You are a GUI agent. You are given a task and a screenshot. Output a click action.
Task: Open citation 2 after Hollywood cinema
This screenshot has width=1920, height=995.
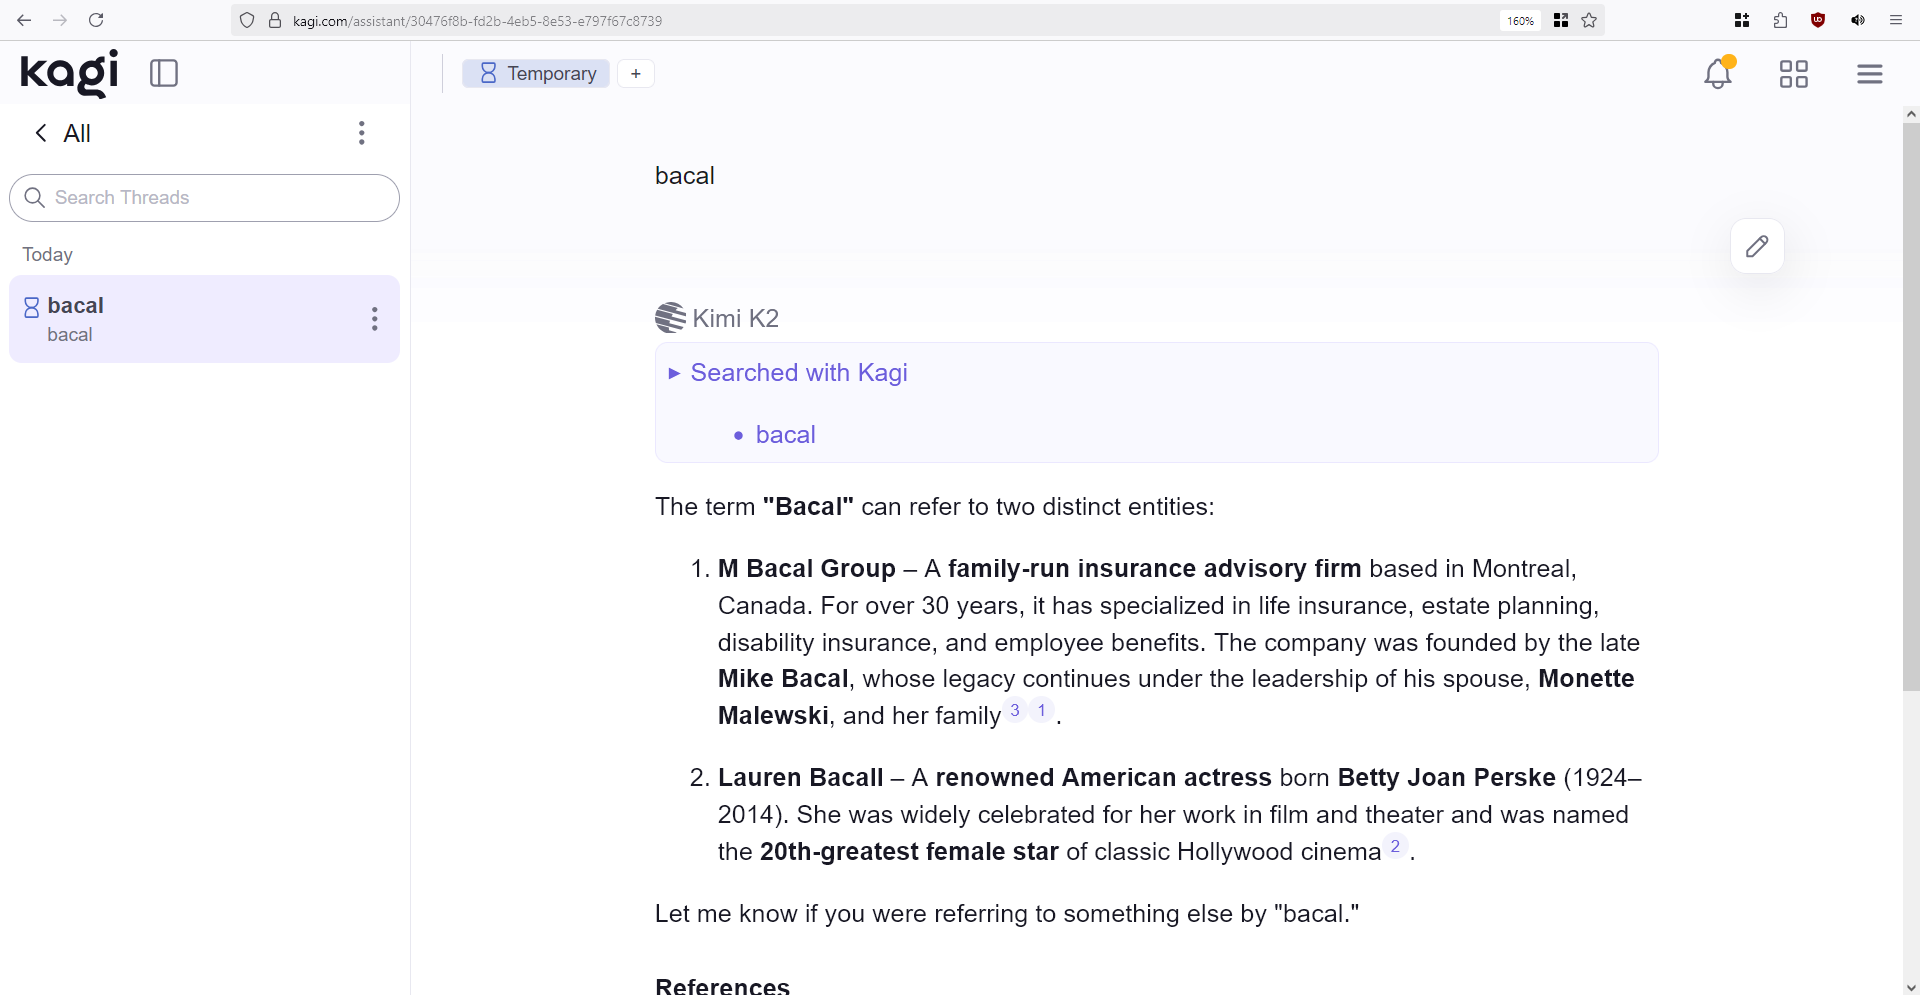(1395, 847)
